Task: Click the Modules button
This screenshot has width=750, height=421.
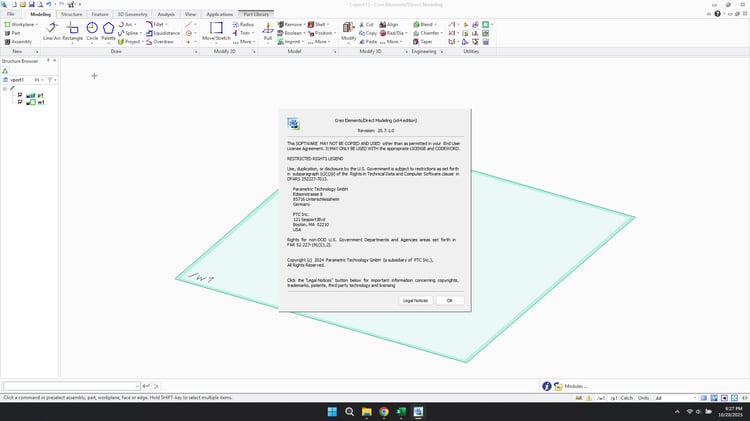Action: tap(571, 386)
